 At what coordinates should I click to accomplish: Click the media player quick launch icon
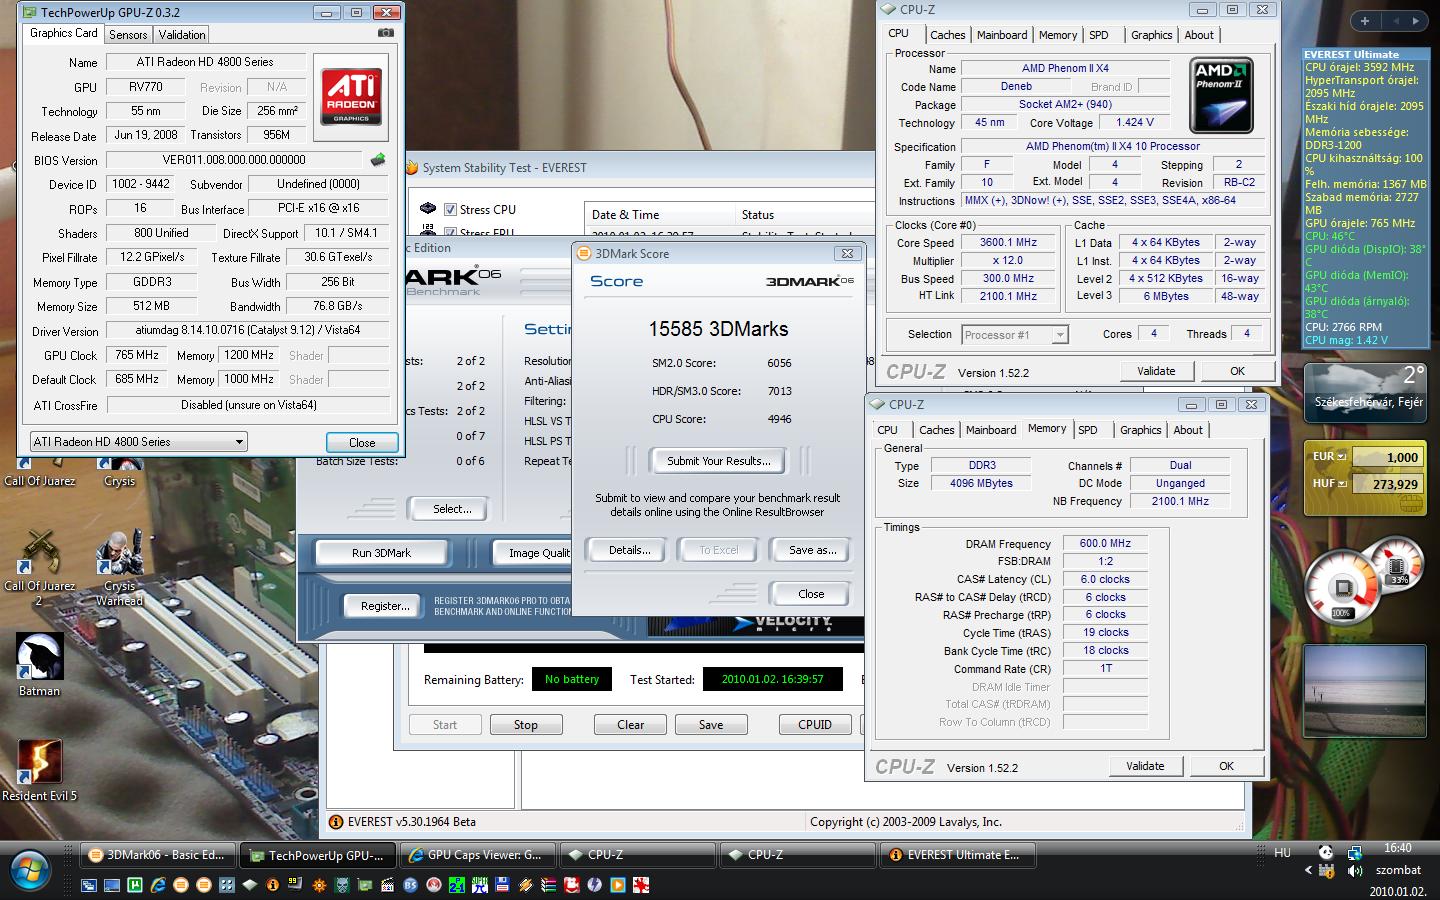coord(617,885)
